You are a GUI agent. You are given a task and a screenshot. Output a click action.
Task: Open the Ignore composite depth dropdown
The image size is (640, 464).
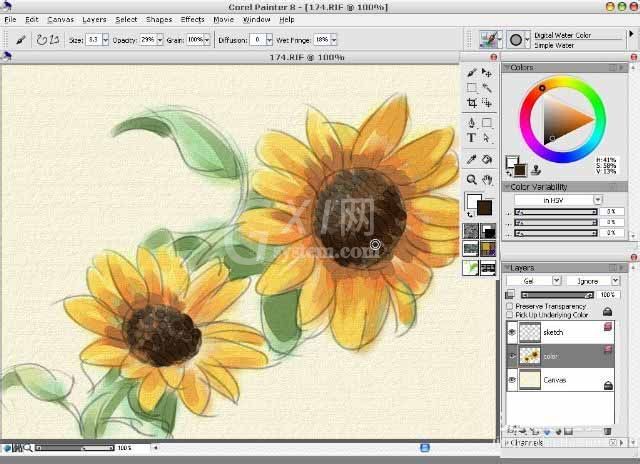(x=615, y=281)
